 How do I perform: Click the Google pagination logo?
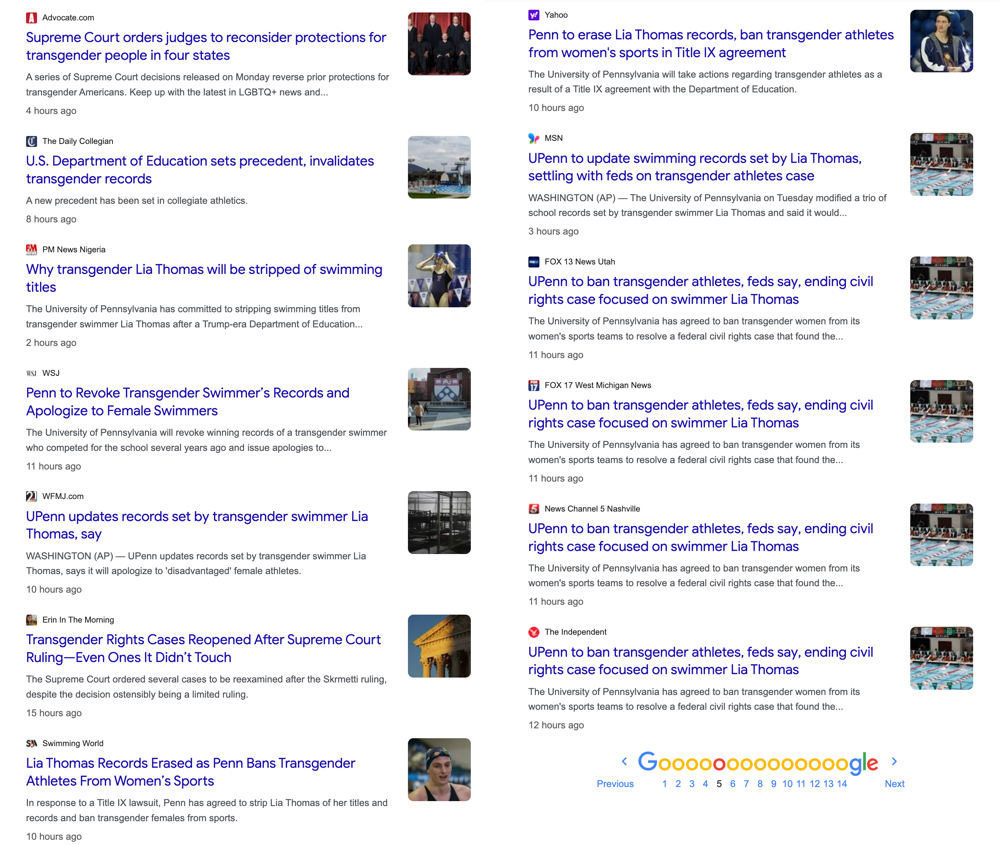coord(758,761)
